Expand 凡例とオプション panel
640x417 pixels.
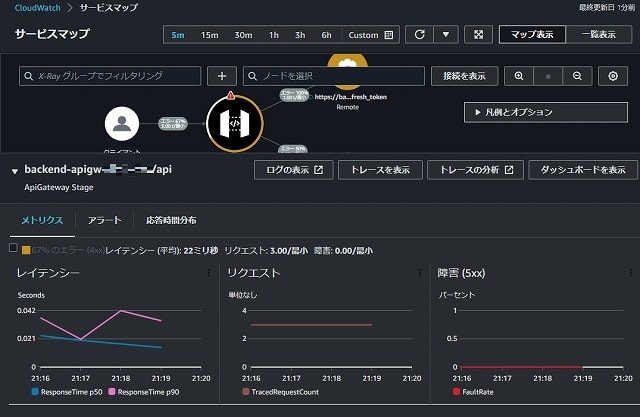(546, 112)
